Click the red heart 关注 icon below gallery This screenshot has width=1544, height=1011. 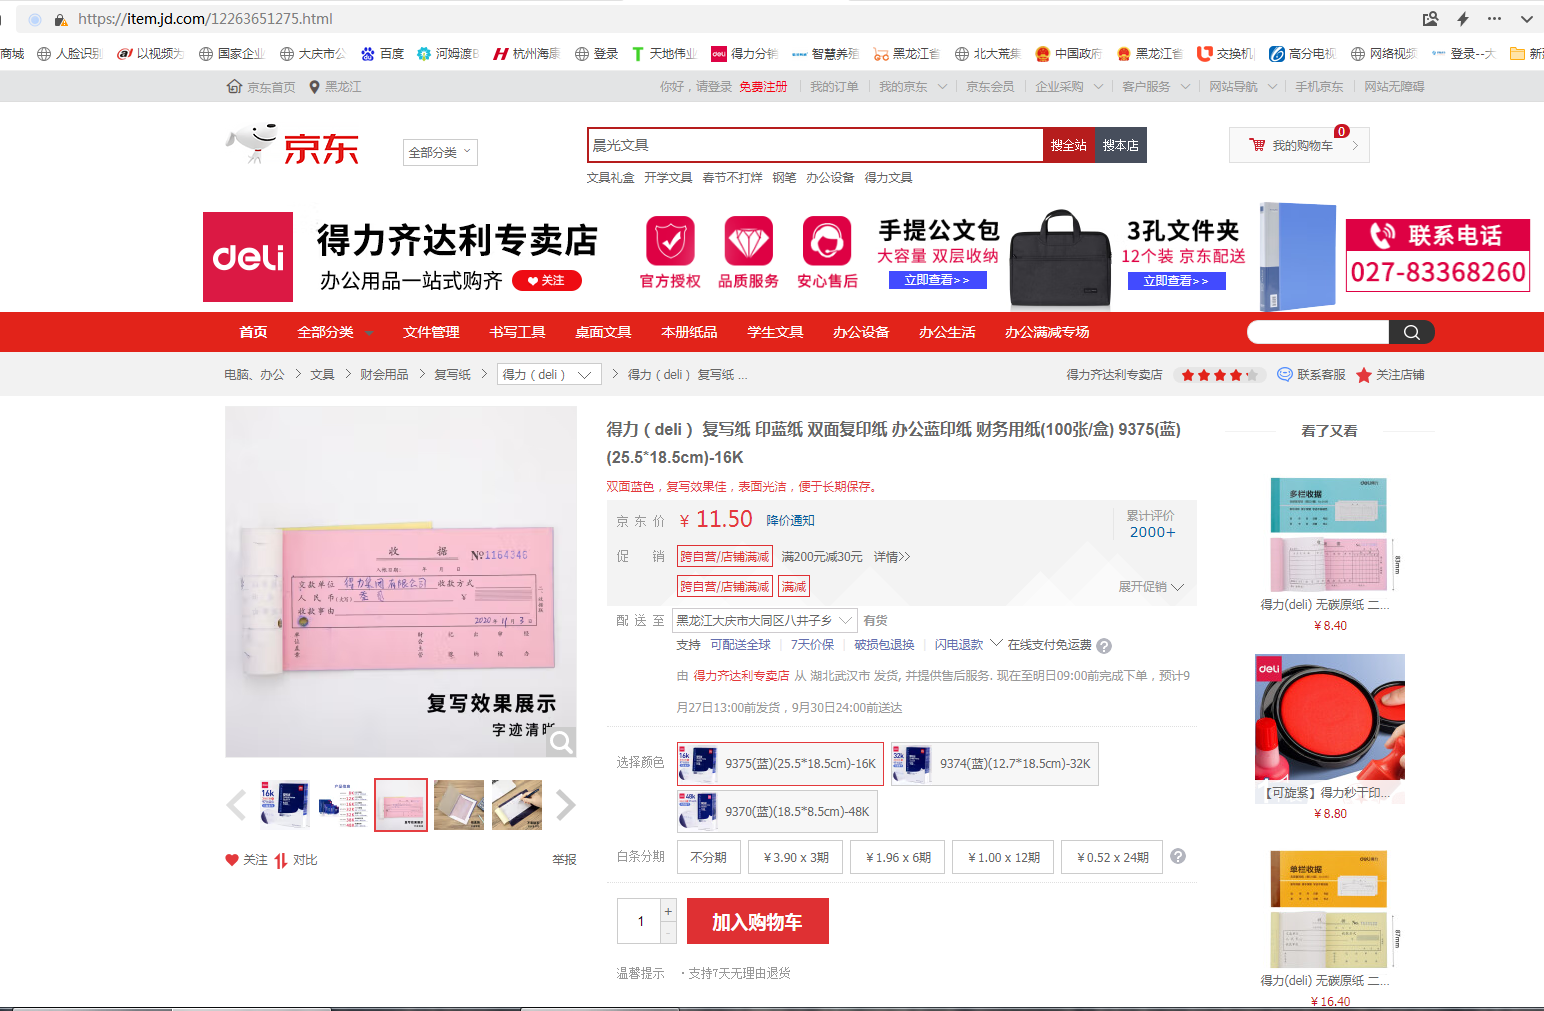(232, 860)
